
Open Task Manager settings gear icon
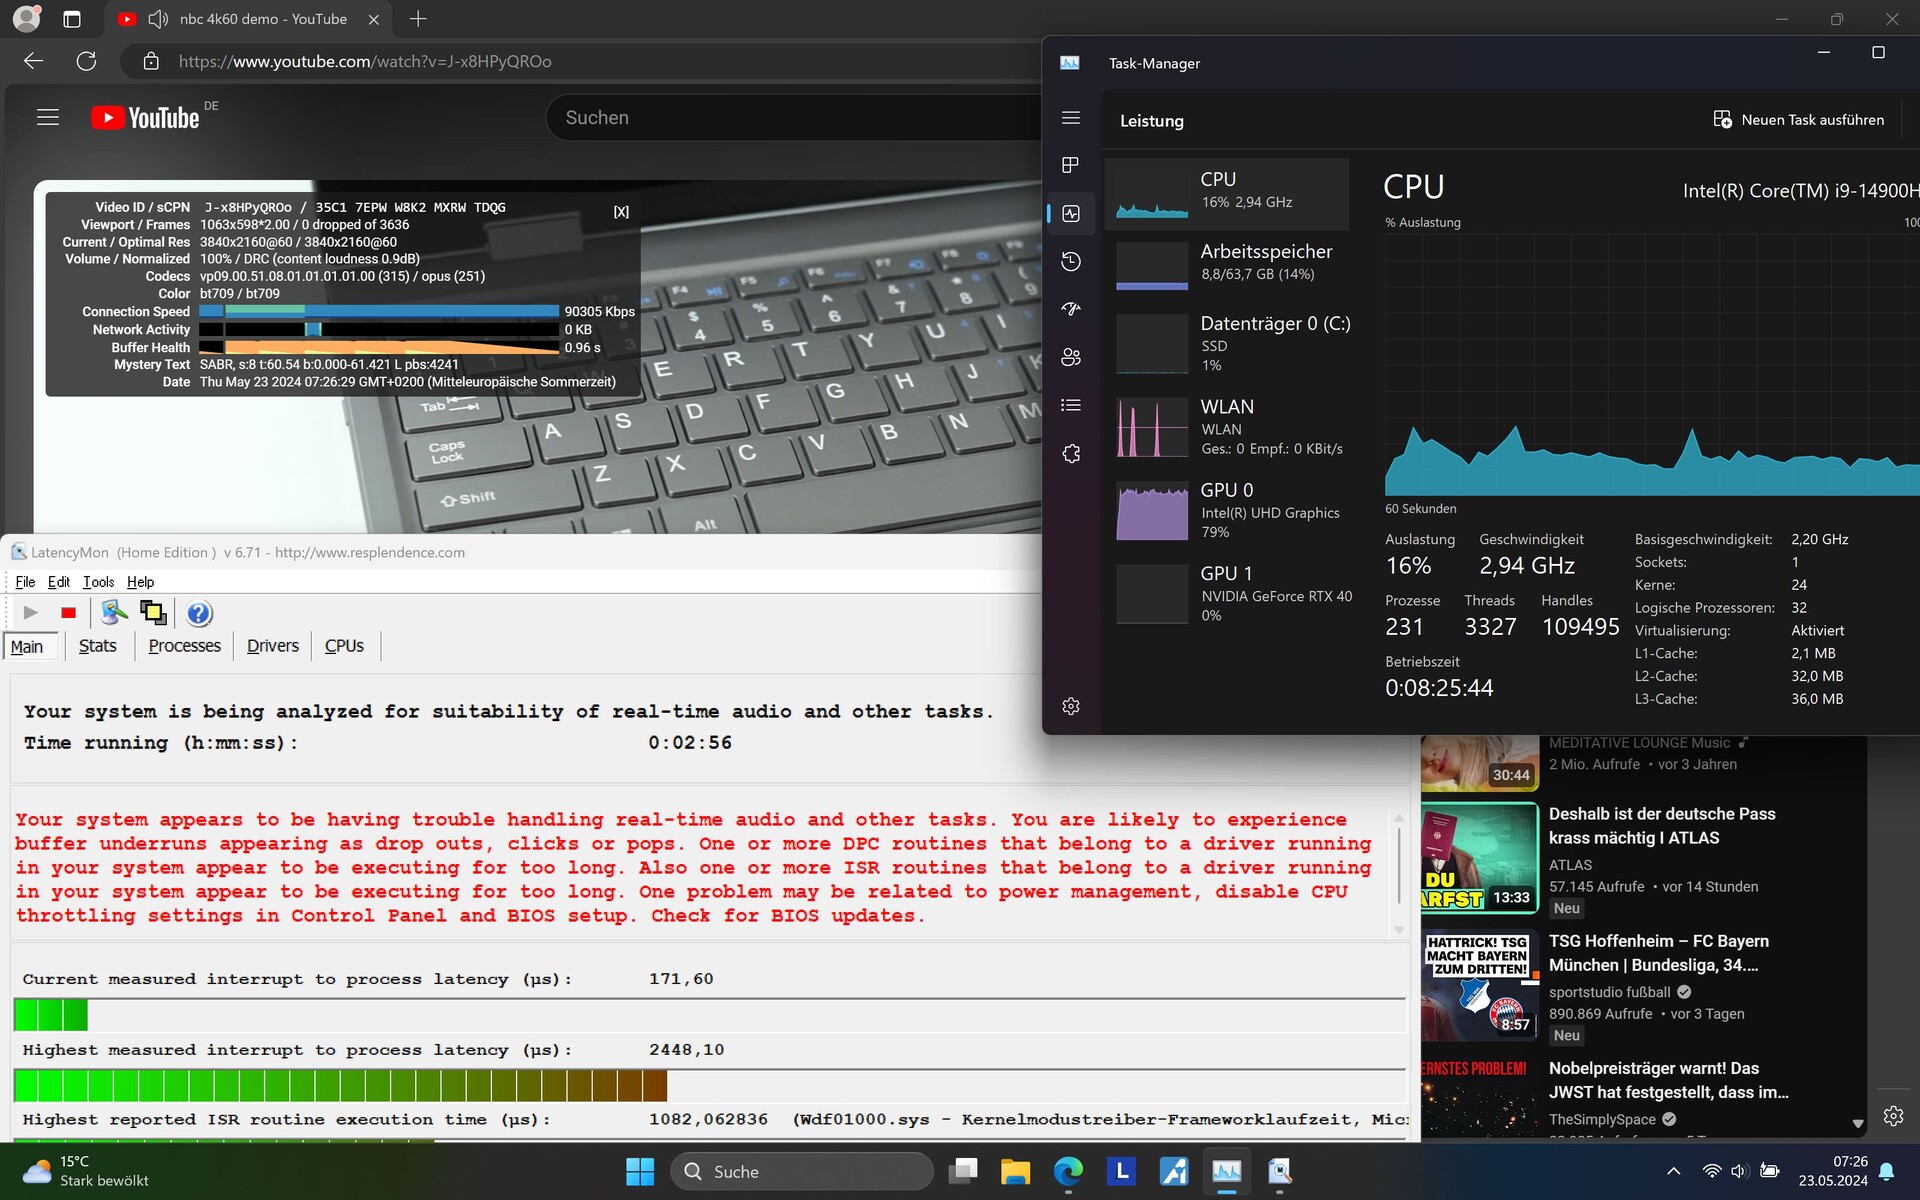tap(1071, 706)
